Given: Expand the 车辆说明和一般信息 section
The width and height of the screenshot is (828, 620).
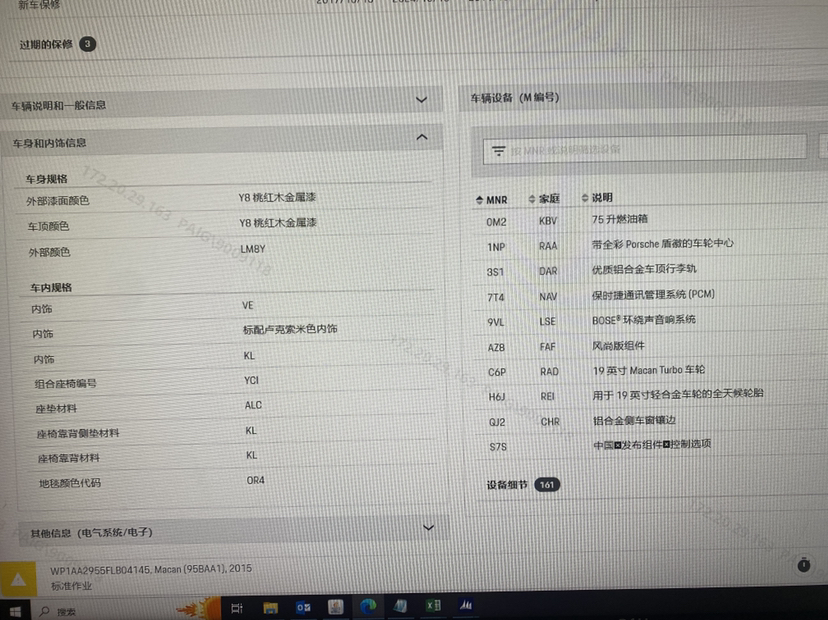Looking at the screenshot, I should (421, 99).
